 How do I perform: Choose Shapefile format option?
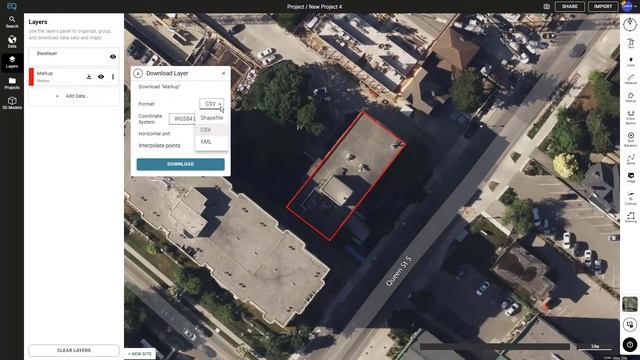211,118
